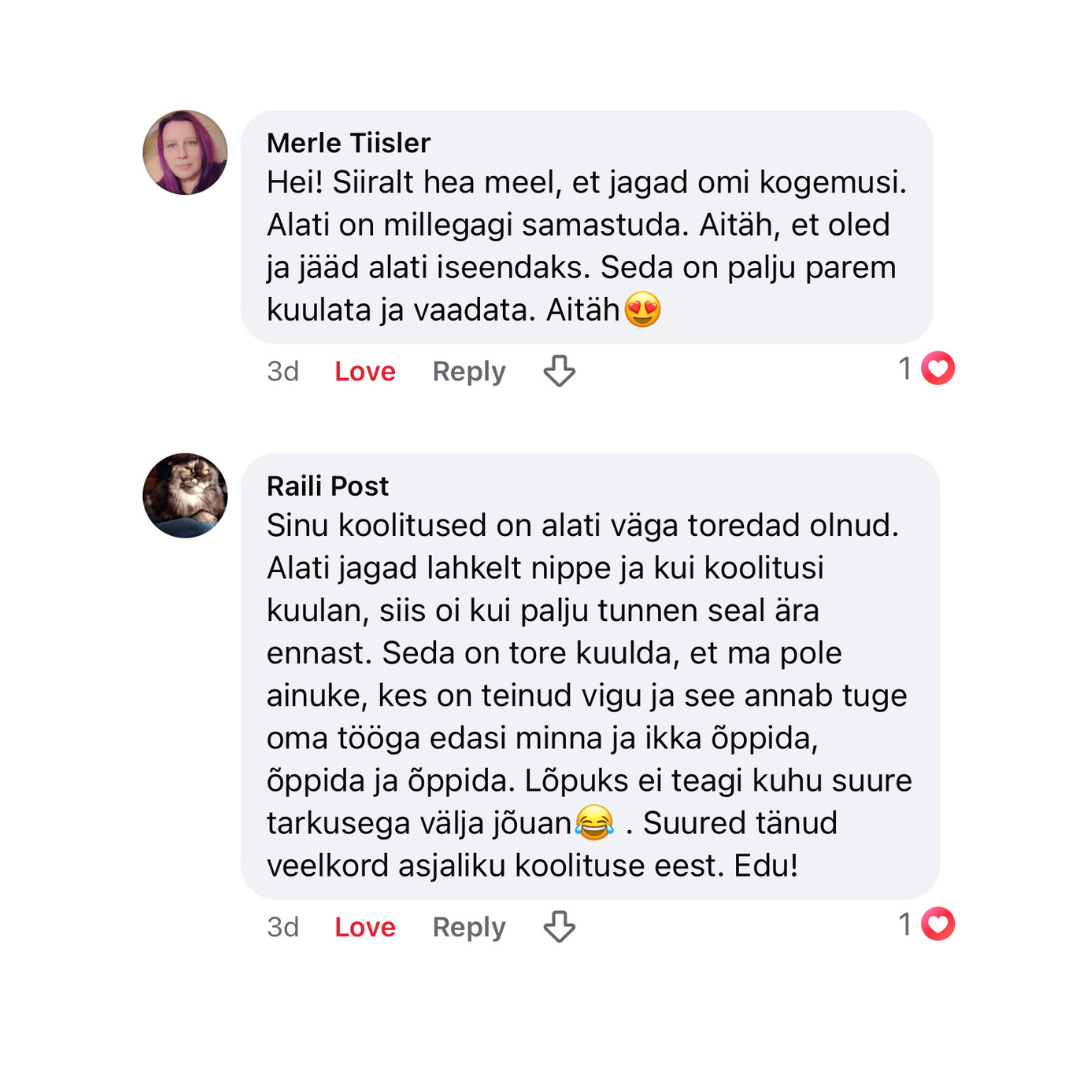Click the down-arrow icon under Merle's comment
The height and width of the screenshot is (1080, 1080).
coord(559,372)
